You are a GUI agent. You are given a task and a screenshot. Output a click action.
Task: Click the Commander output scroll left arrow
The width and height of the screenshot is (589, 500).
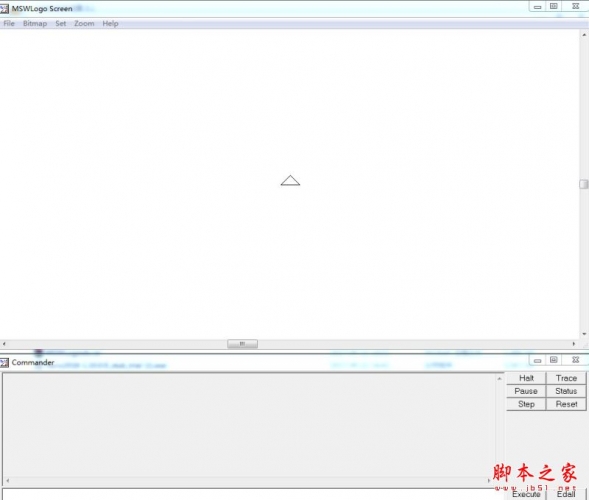pos(8,480)
